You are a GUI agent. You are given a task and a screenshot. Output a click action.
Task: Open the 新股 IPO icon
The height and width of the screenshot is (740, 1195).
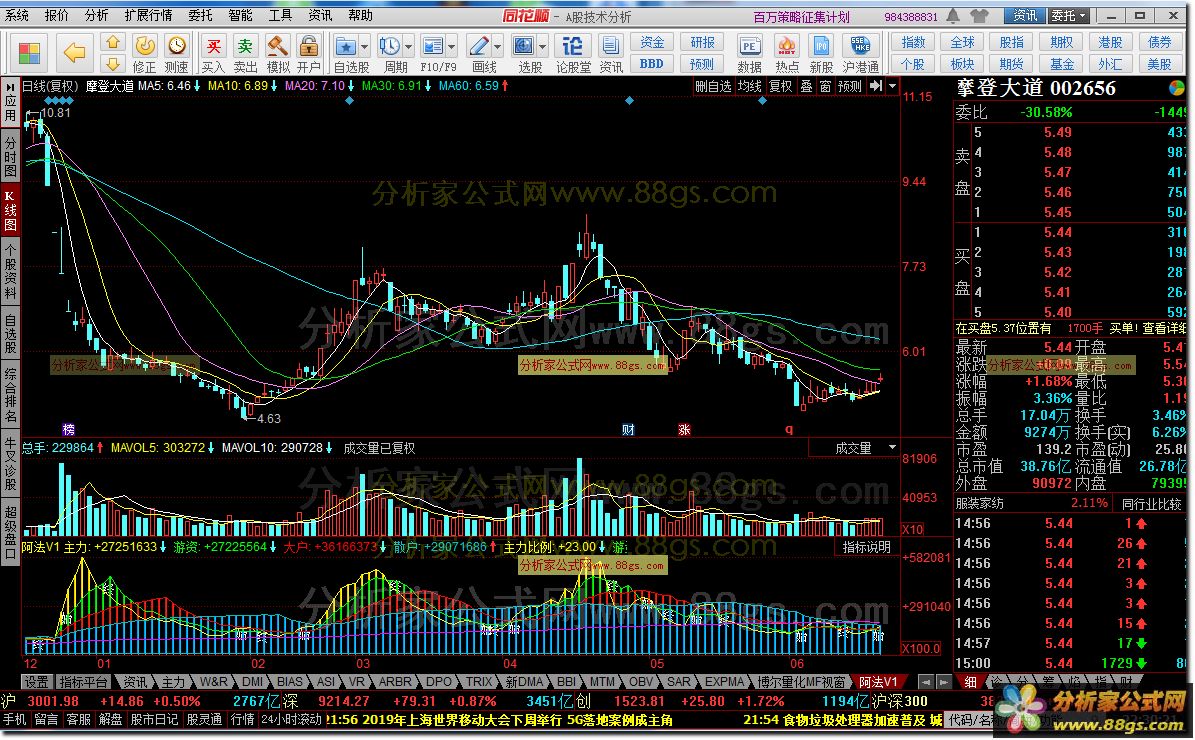tap(821, 46)
